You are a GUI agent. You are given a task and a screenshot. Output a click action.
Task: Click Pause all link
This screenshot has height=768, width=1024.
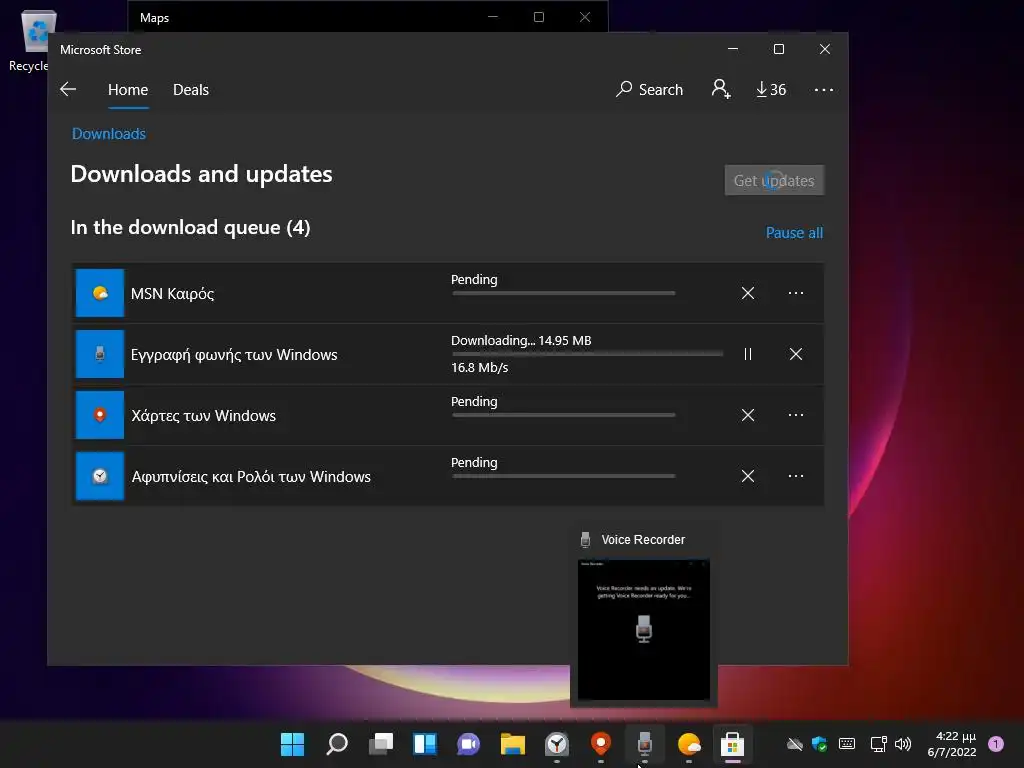click(794, 232)
